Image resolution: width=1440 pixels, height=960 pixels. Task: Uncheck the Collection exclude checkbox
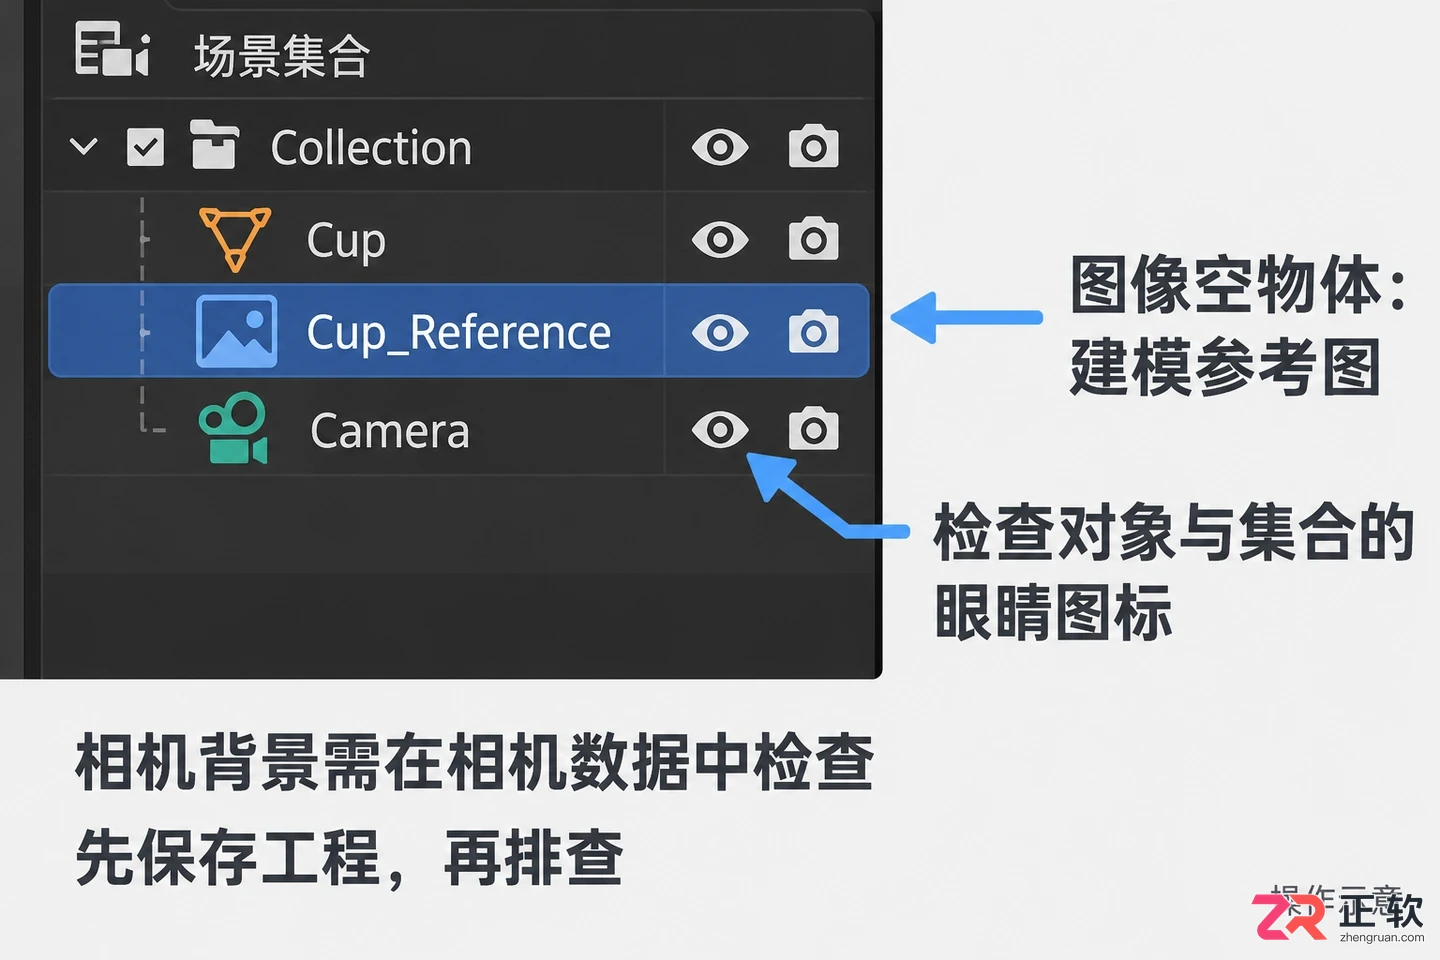tap(145, 147)
